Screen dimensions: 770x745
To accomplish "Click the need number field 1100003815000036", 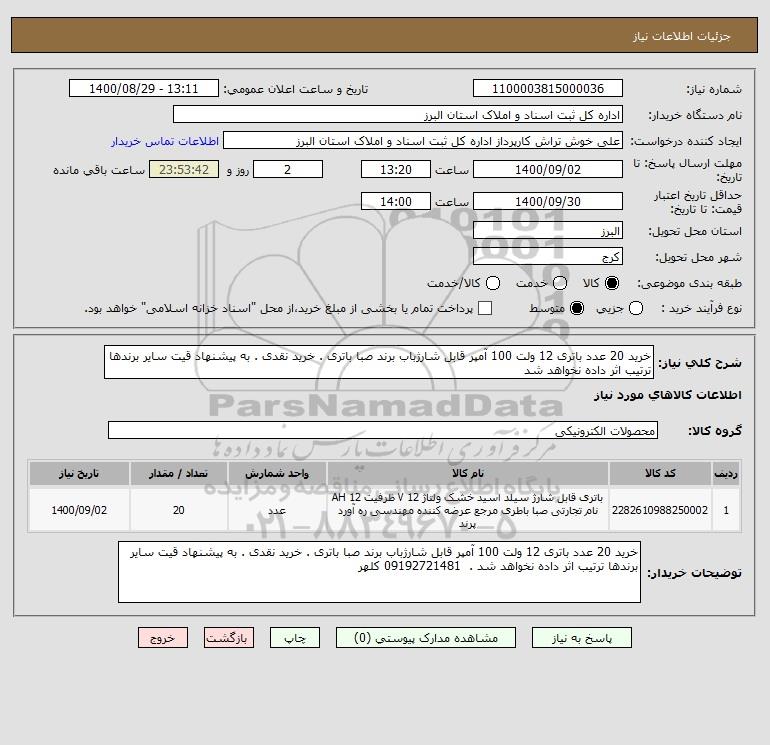I will tap(548, 89).
